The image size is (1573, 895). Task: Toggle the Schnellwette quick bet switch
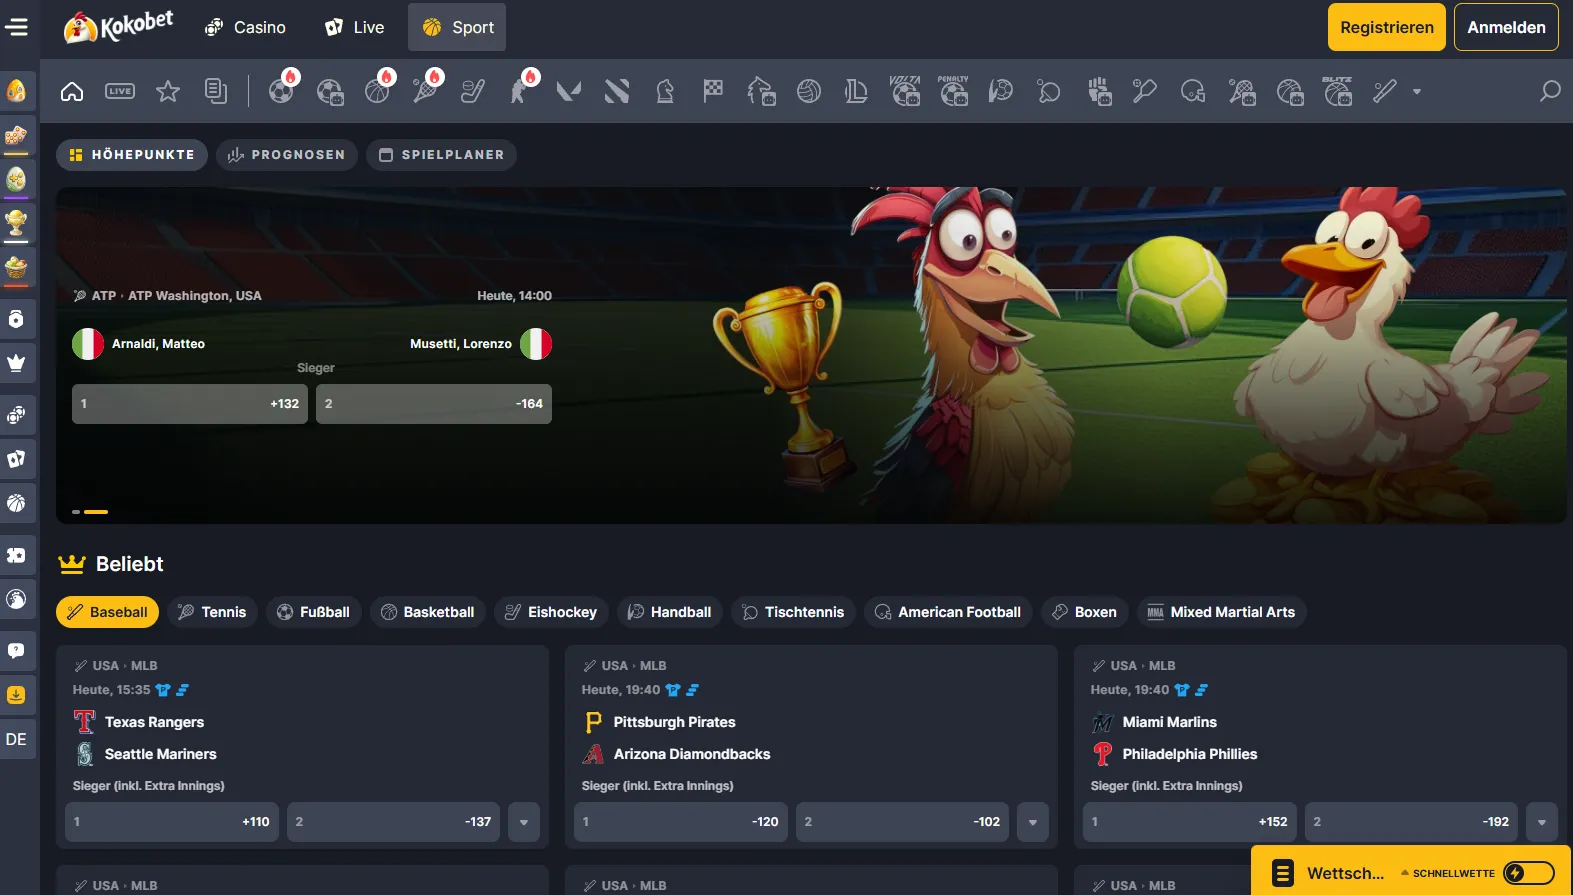click(x=1529, y=873)
